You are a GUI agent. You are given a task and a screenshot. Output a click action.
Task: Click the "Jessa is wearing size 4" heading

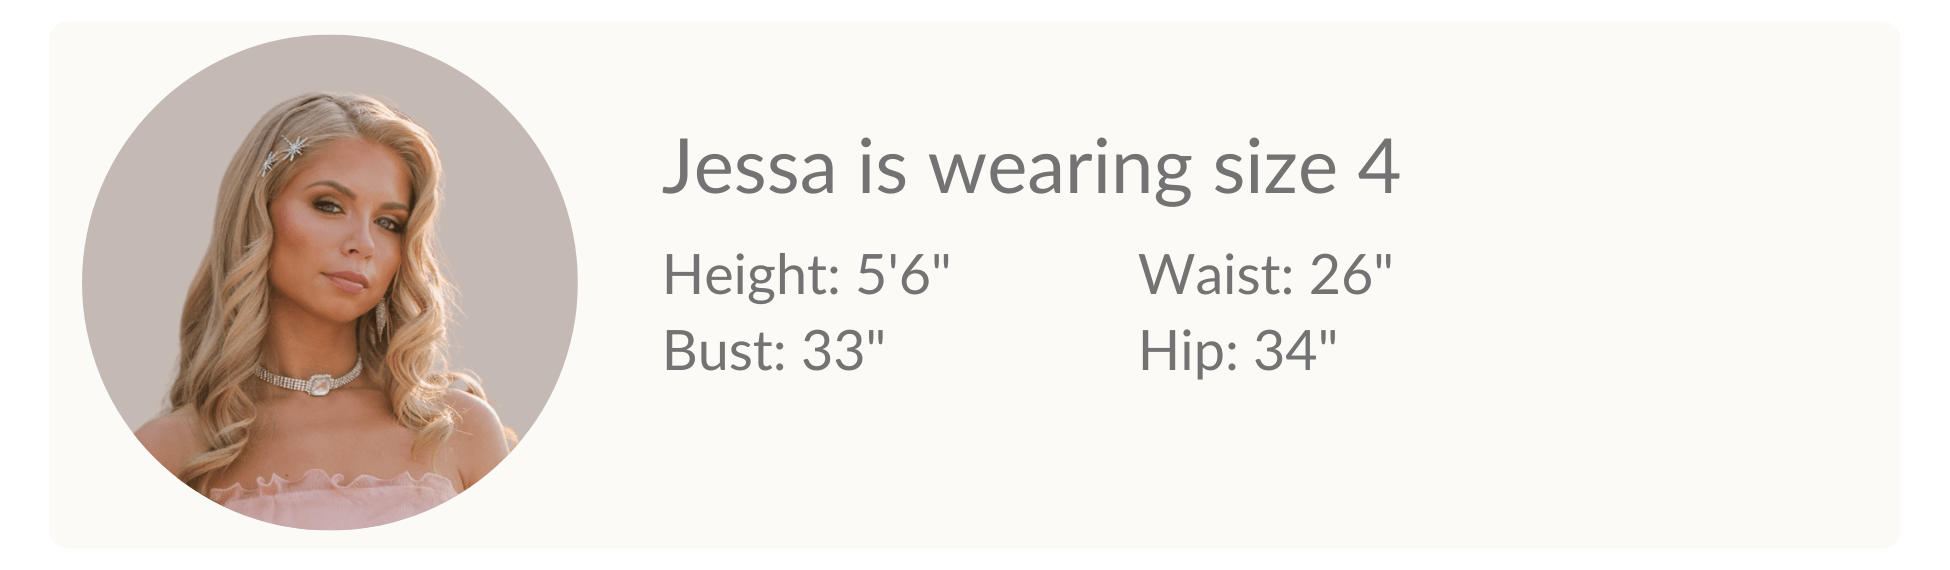click(1030, 167)
